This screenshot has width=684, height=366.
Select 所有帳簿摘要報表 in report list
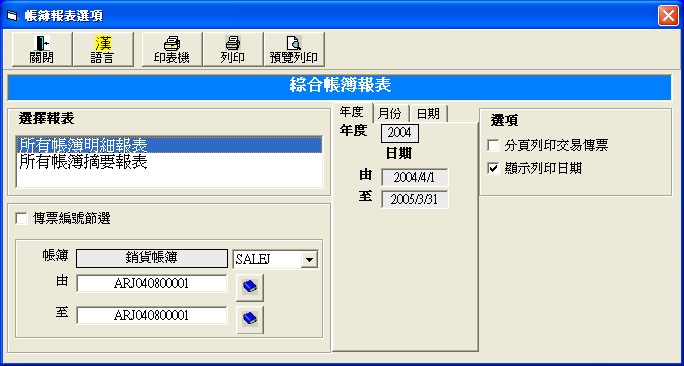click(x=169, y=162)
